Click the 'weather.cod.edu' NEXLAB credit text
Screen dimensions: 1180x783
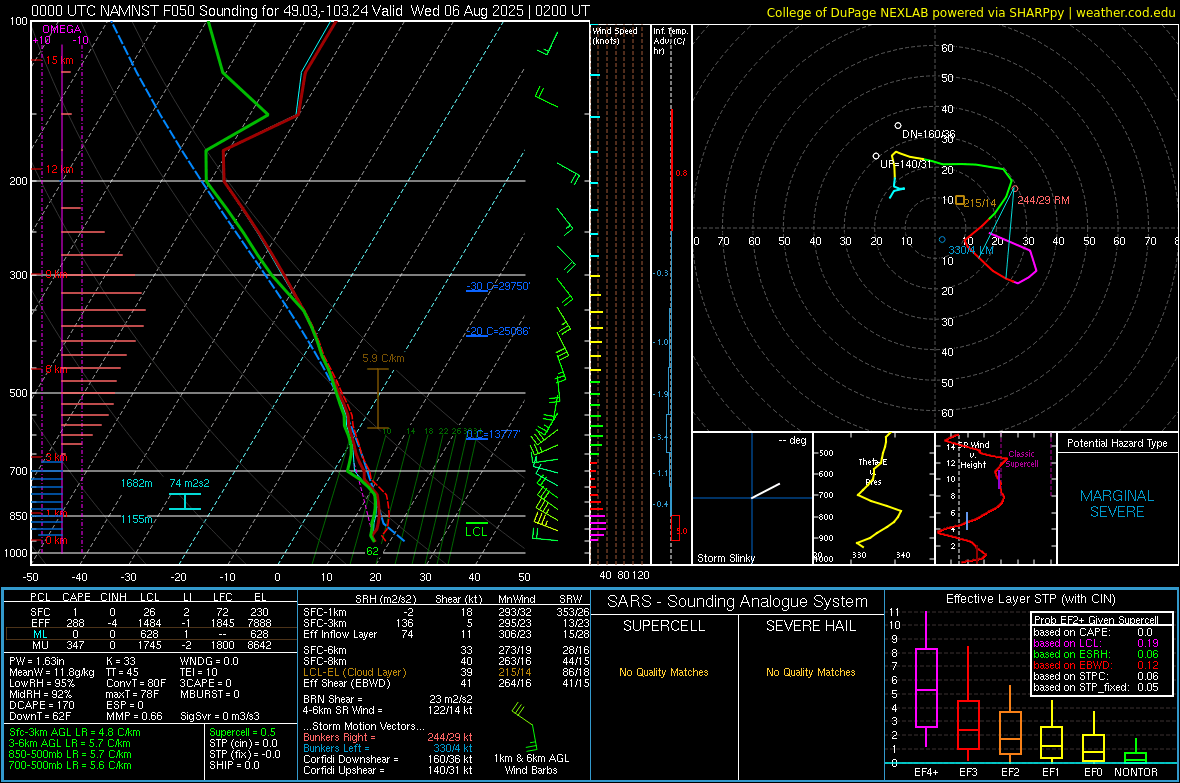[x=1125, y=12]
